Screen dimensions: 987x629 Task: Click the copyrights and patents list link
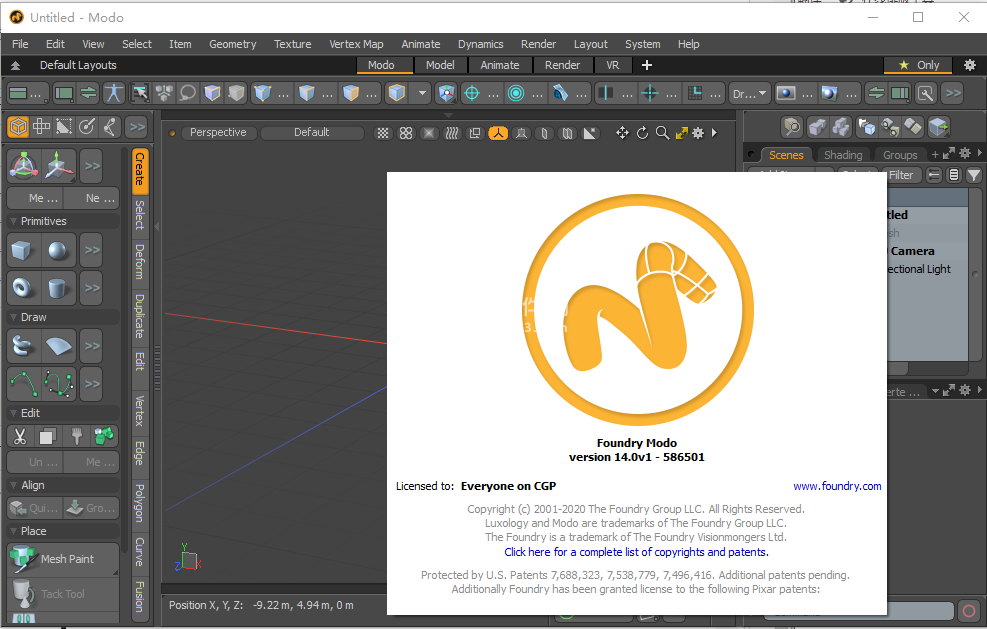(636, 552)
